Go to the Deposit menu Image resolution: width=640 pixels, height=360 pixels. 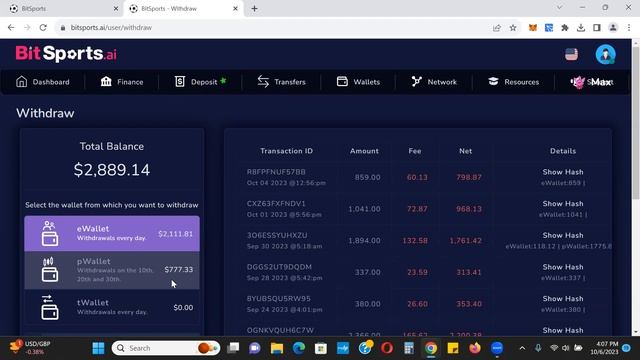tap(200, 82)
